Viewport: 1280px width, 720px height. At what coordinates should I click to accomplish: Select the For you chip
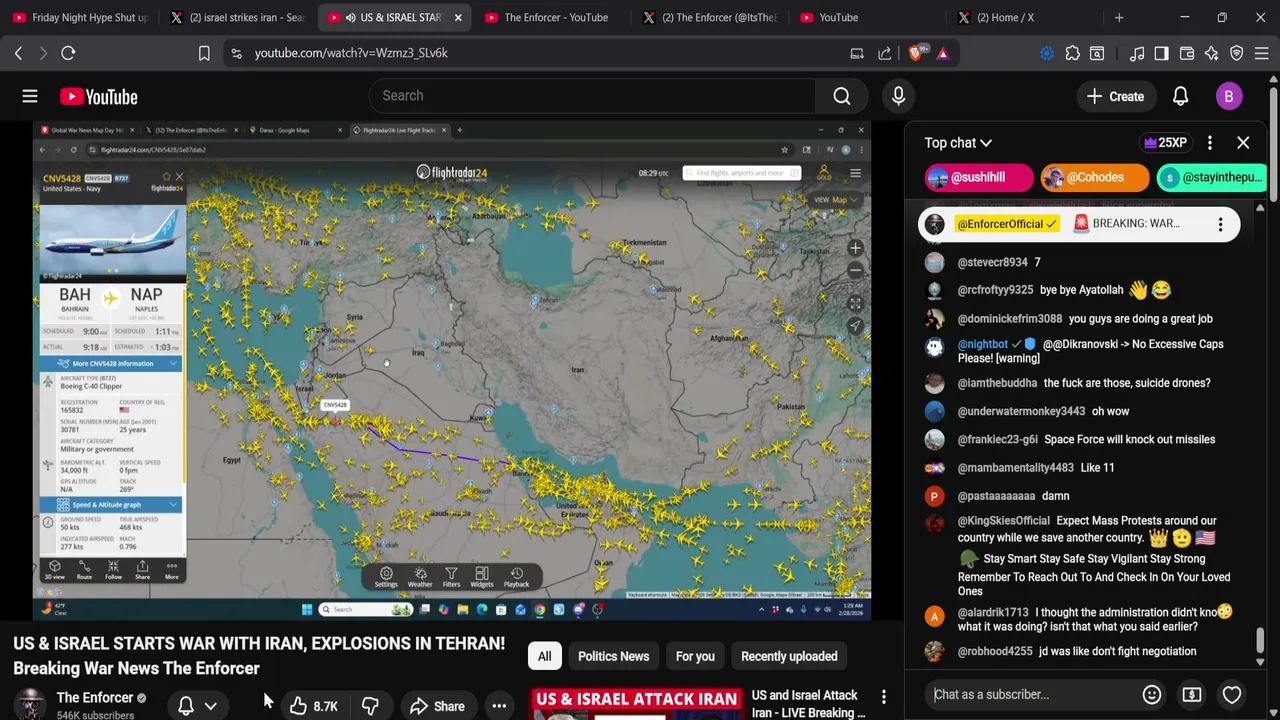pyautogui.click(x=695, y=656)
